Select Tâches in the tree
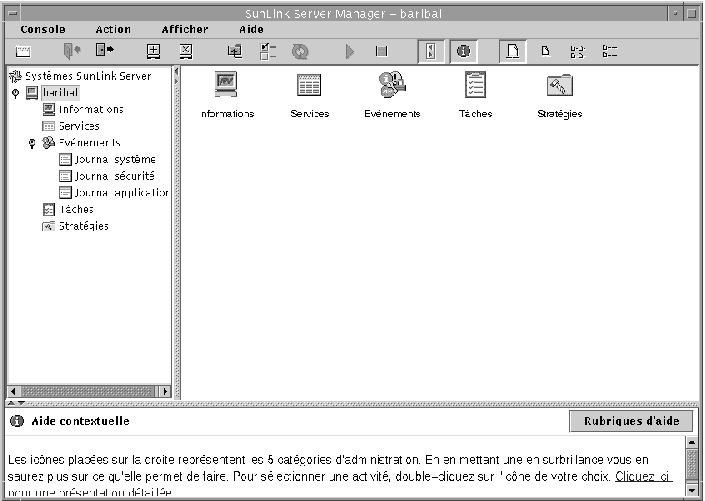The height and width of the screenshot is (501, 705). [x=76, y=210]
